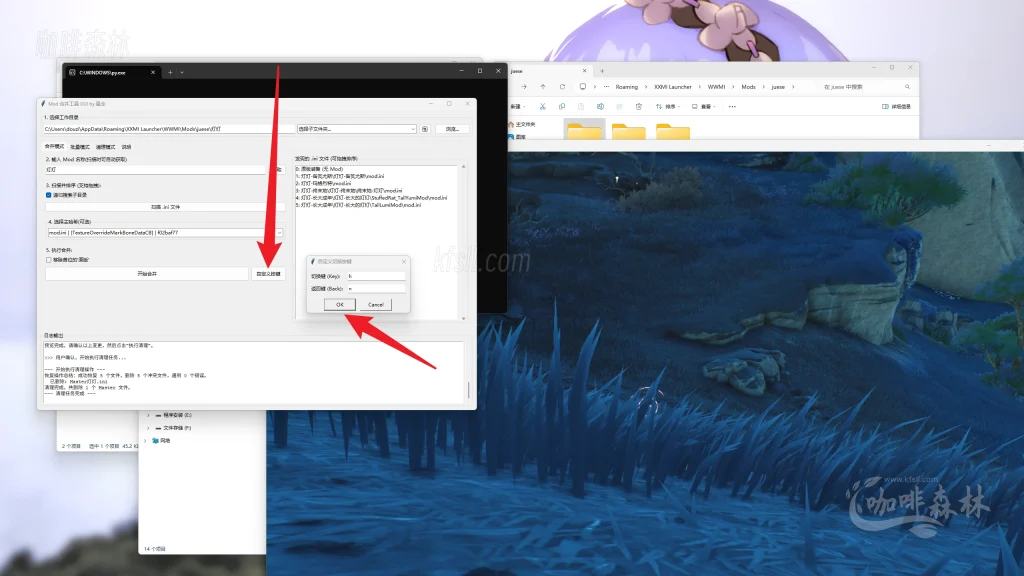
Task: Open the 选择子文件夹 dropdown
Action: coord(356,129)
